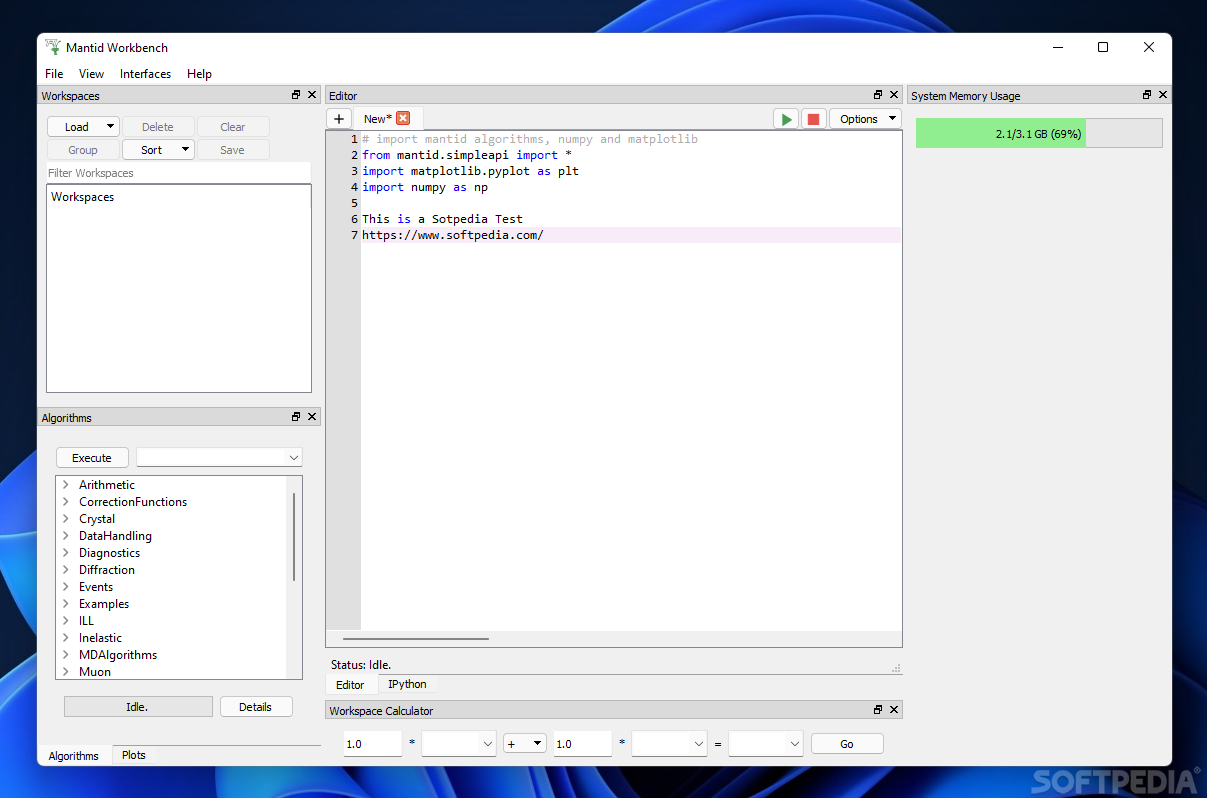Expand the Arithmetic algorithm category
The width and height of the screenshot is (1216, 809).
coord(66,485)
